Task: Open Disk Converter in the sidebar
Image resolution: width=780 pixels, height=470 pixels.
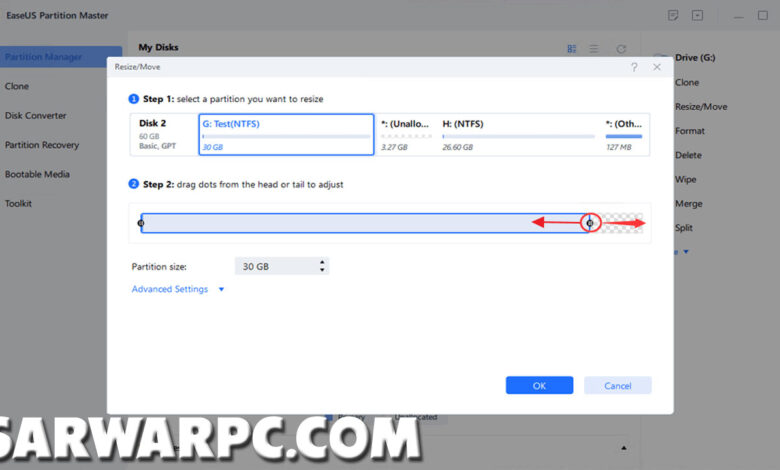Action: [35, 115]
